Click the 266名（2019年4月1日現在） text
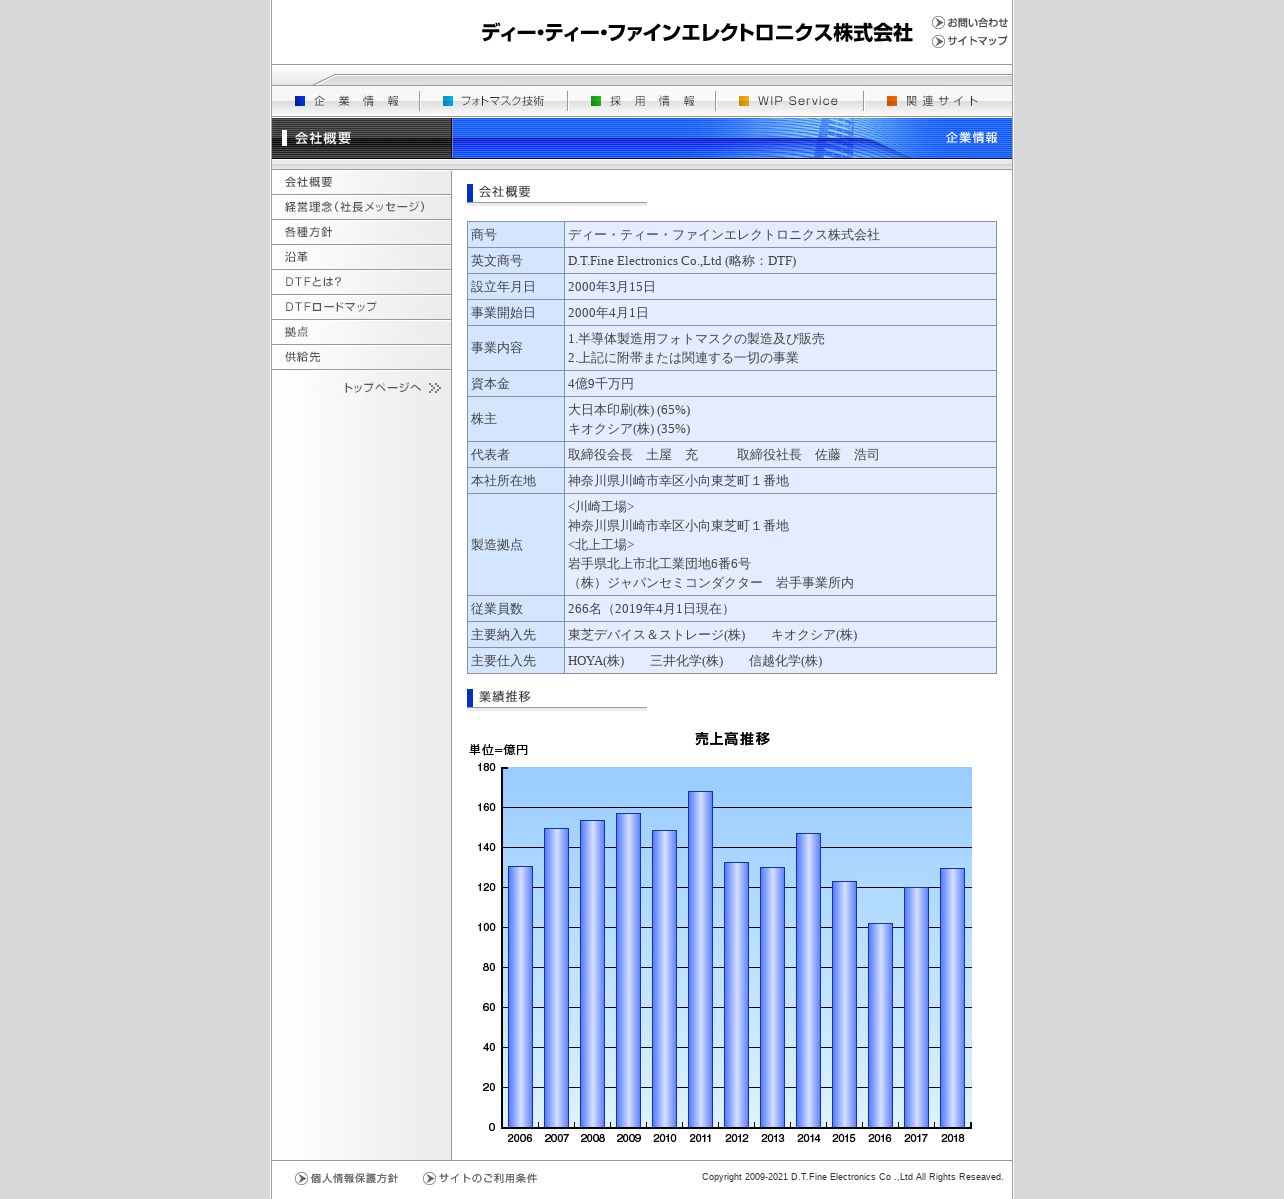Viewport: 1284px width, 1199px height. 651,609
